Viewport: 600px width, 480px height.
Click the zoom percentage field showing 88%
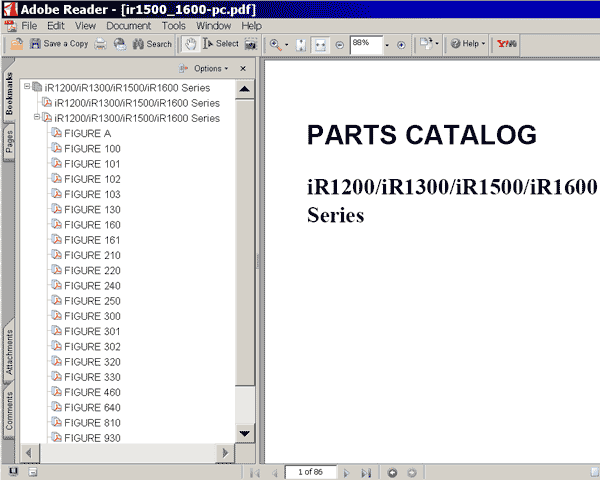click(366, 45)
